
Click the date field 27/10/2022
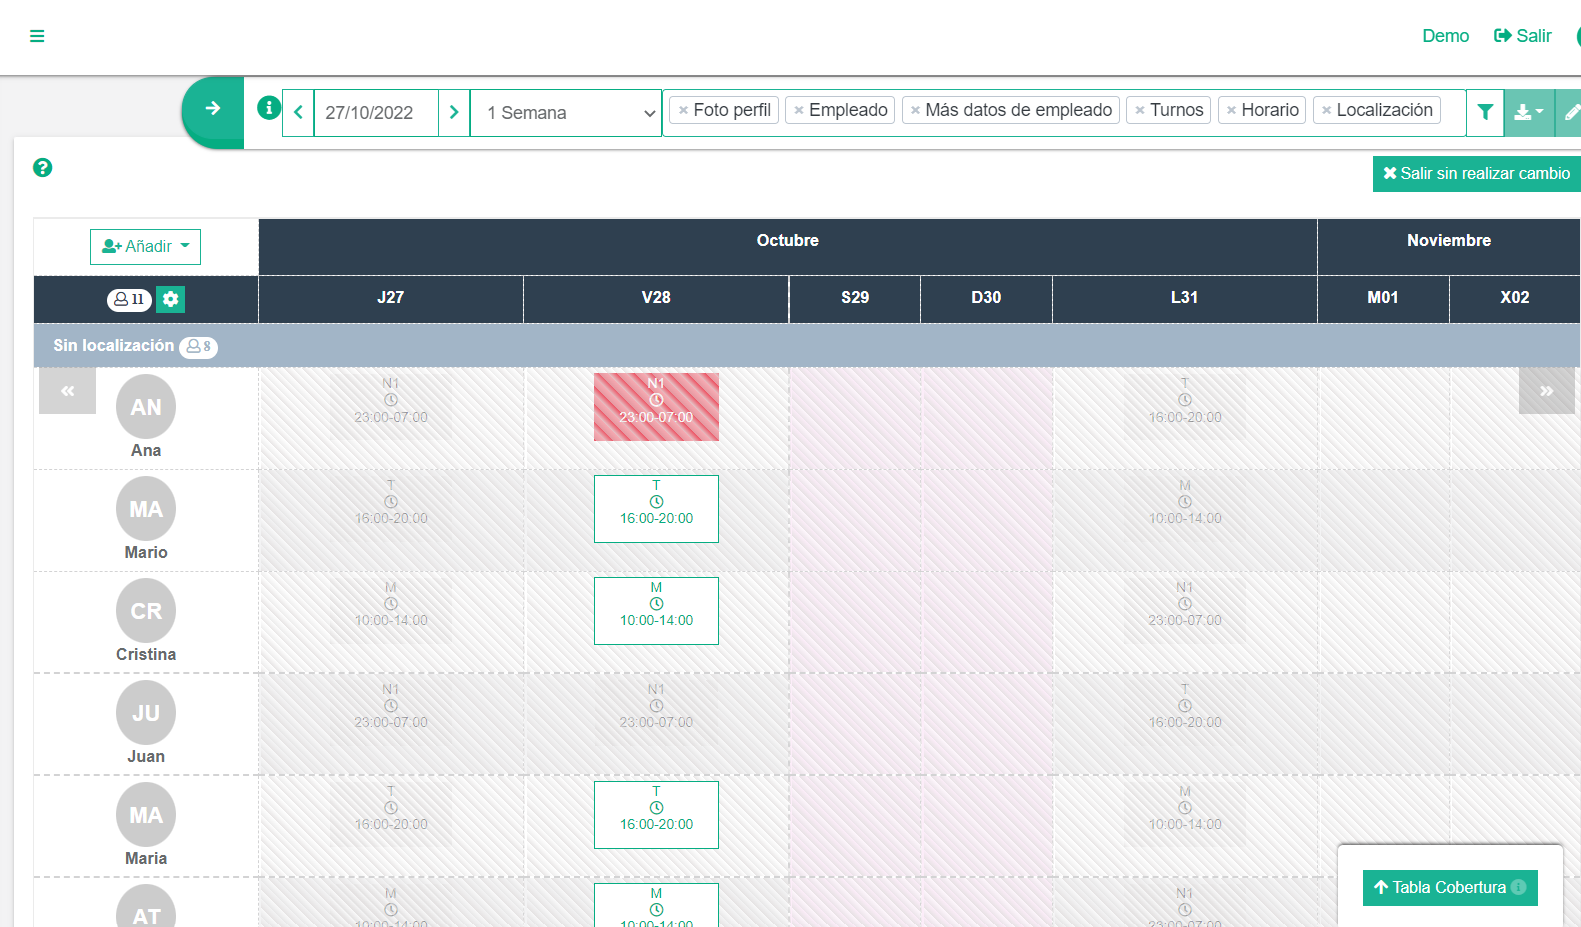click(x=375, y=113)
